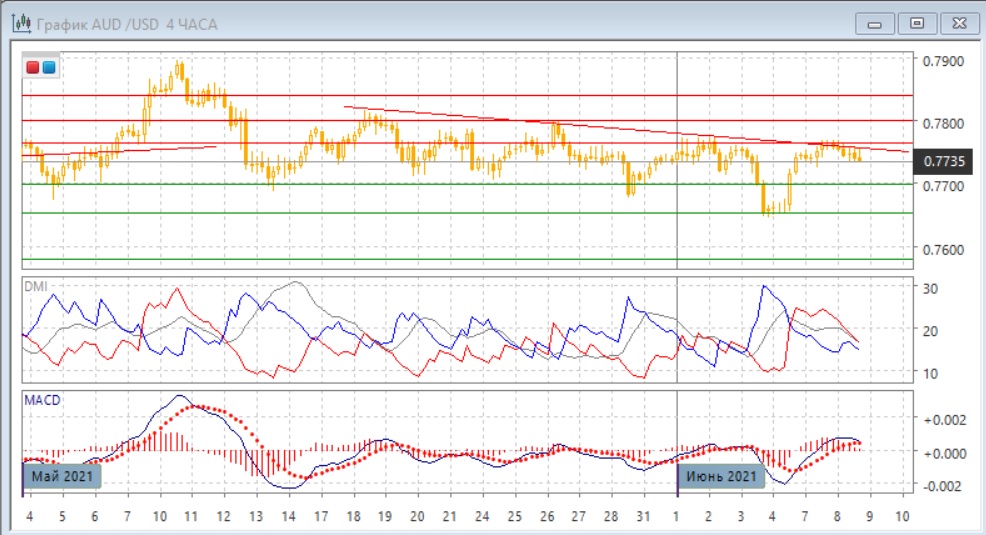The image size is (986, 535).
Task: Click the DMI axis value 30
Action: click(930, 289)
